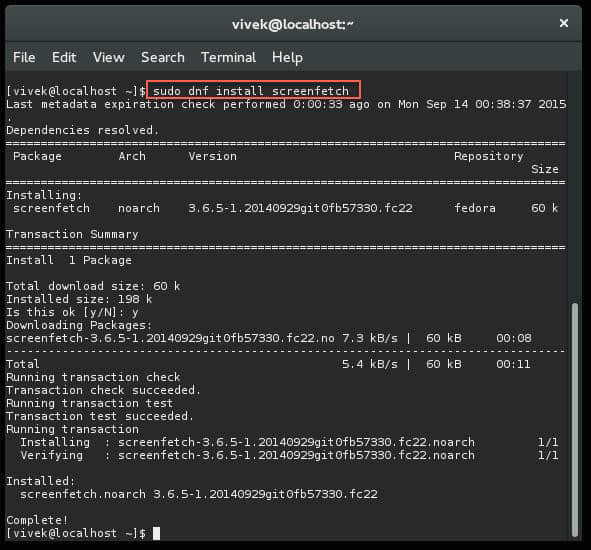
Task: Click the 'fedora' repository name in table
Action: click(475, 208)
